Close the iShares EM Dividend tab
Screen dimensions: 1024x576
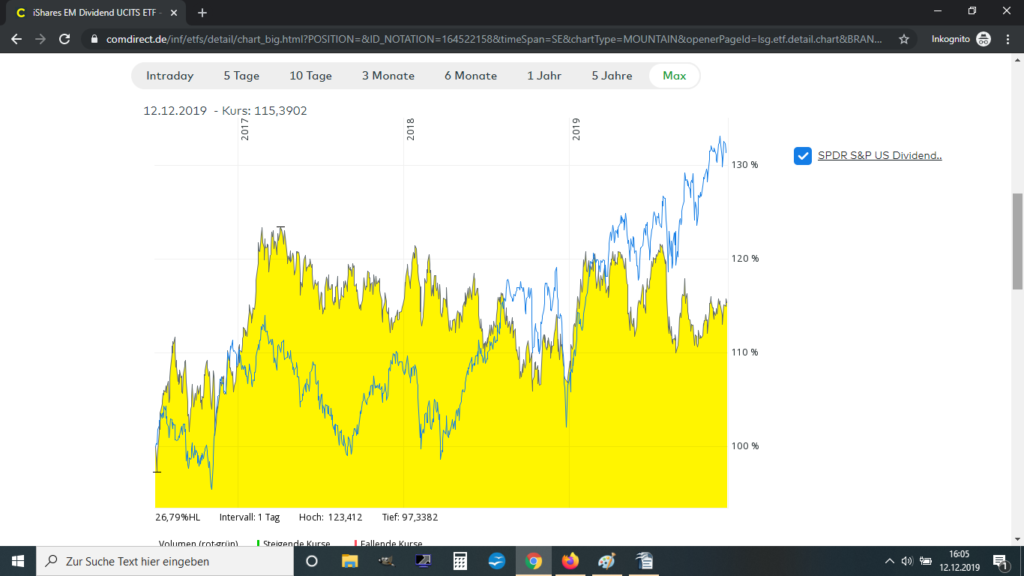174,12
